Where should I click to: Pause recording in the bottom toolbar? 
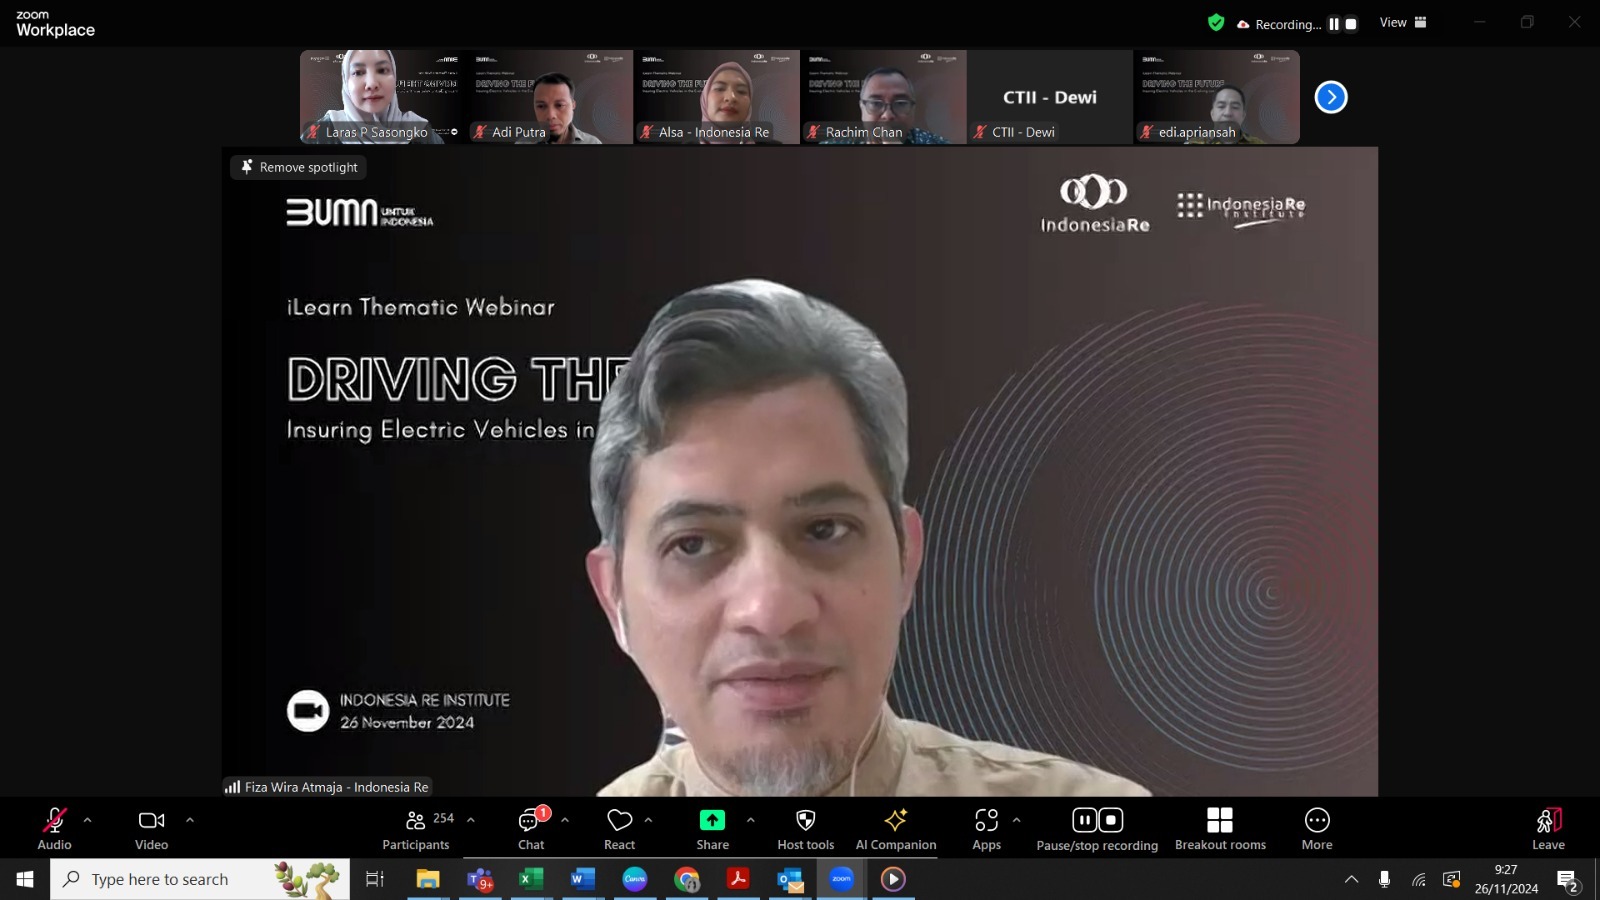[1085, 820]
